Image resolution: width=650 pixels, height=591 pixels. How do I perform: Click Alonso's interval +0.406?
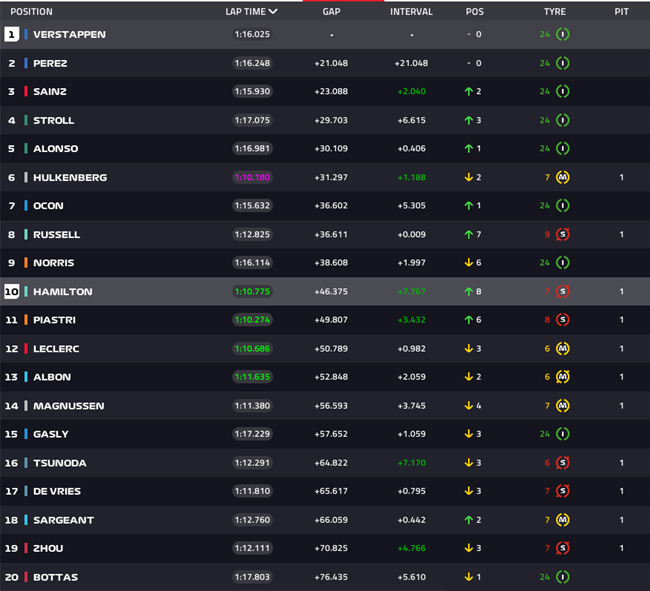411,148
